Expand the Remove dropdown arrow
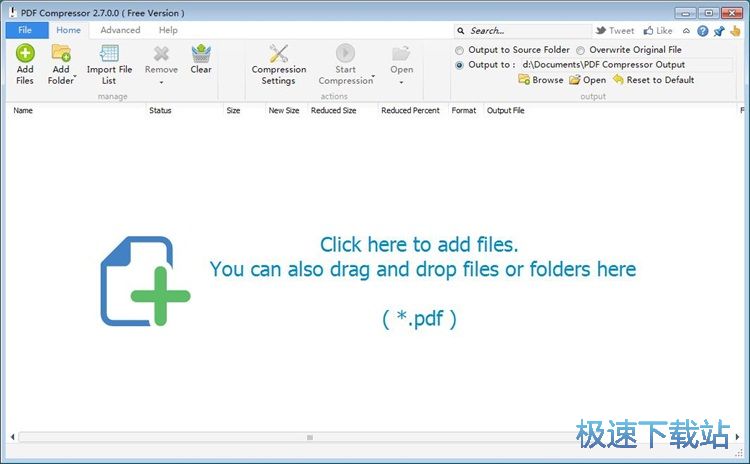Image resolution: width=750 pixels, height=464 pixels. click(161, 82)
